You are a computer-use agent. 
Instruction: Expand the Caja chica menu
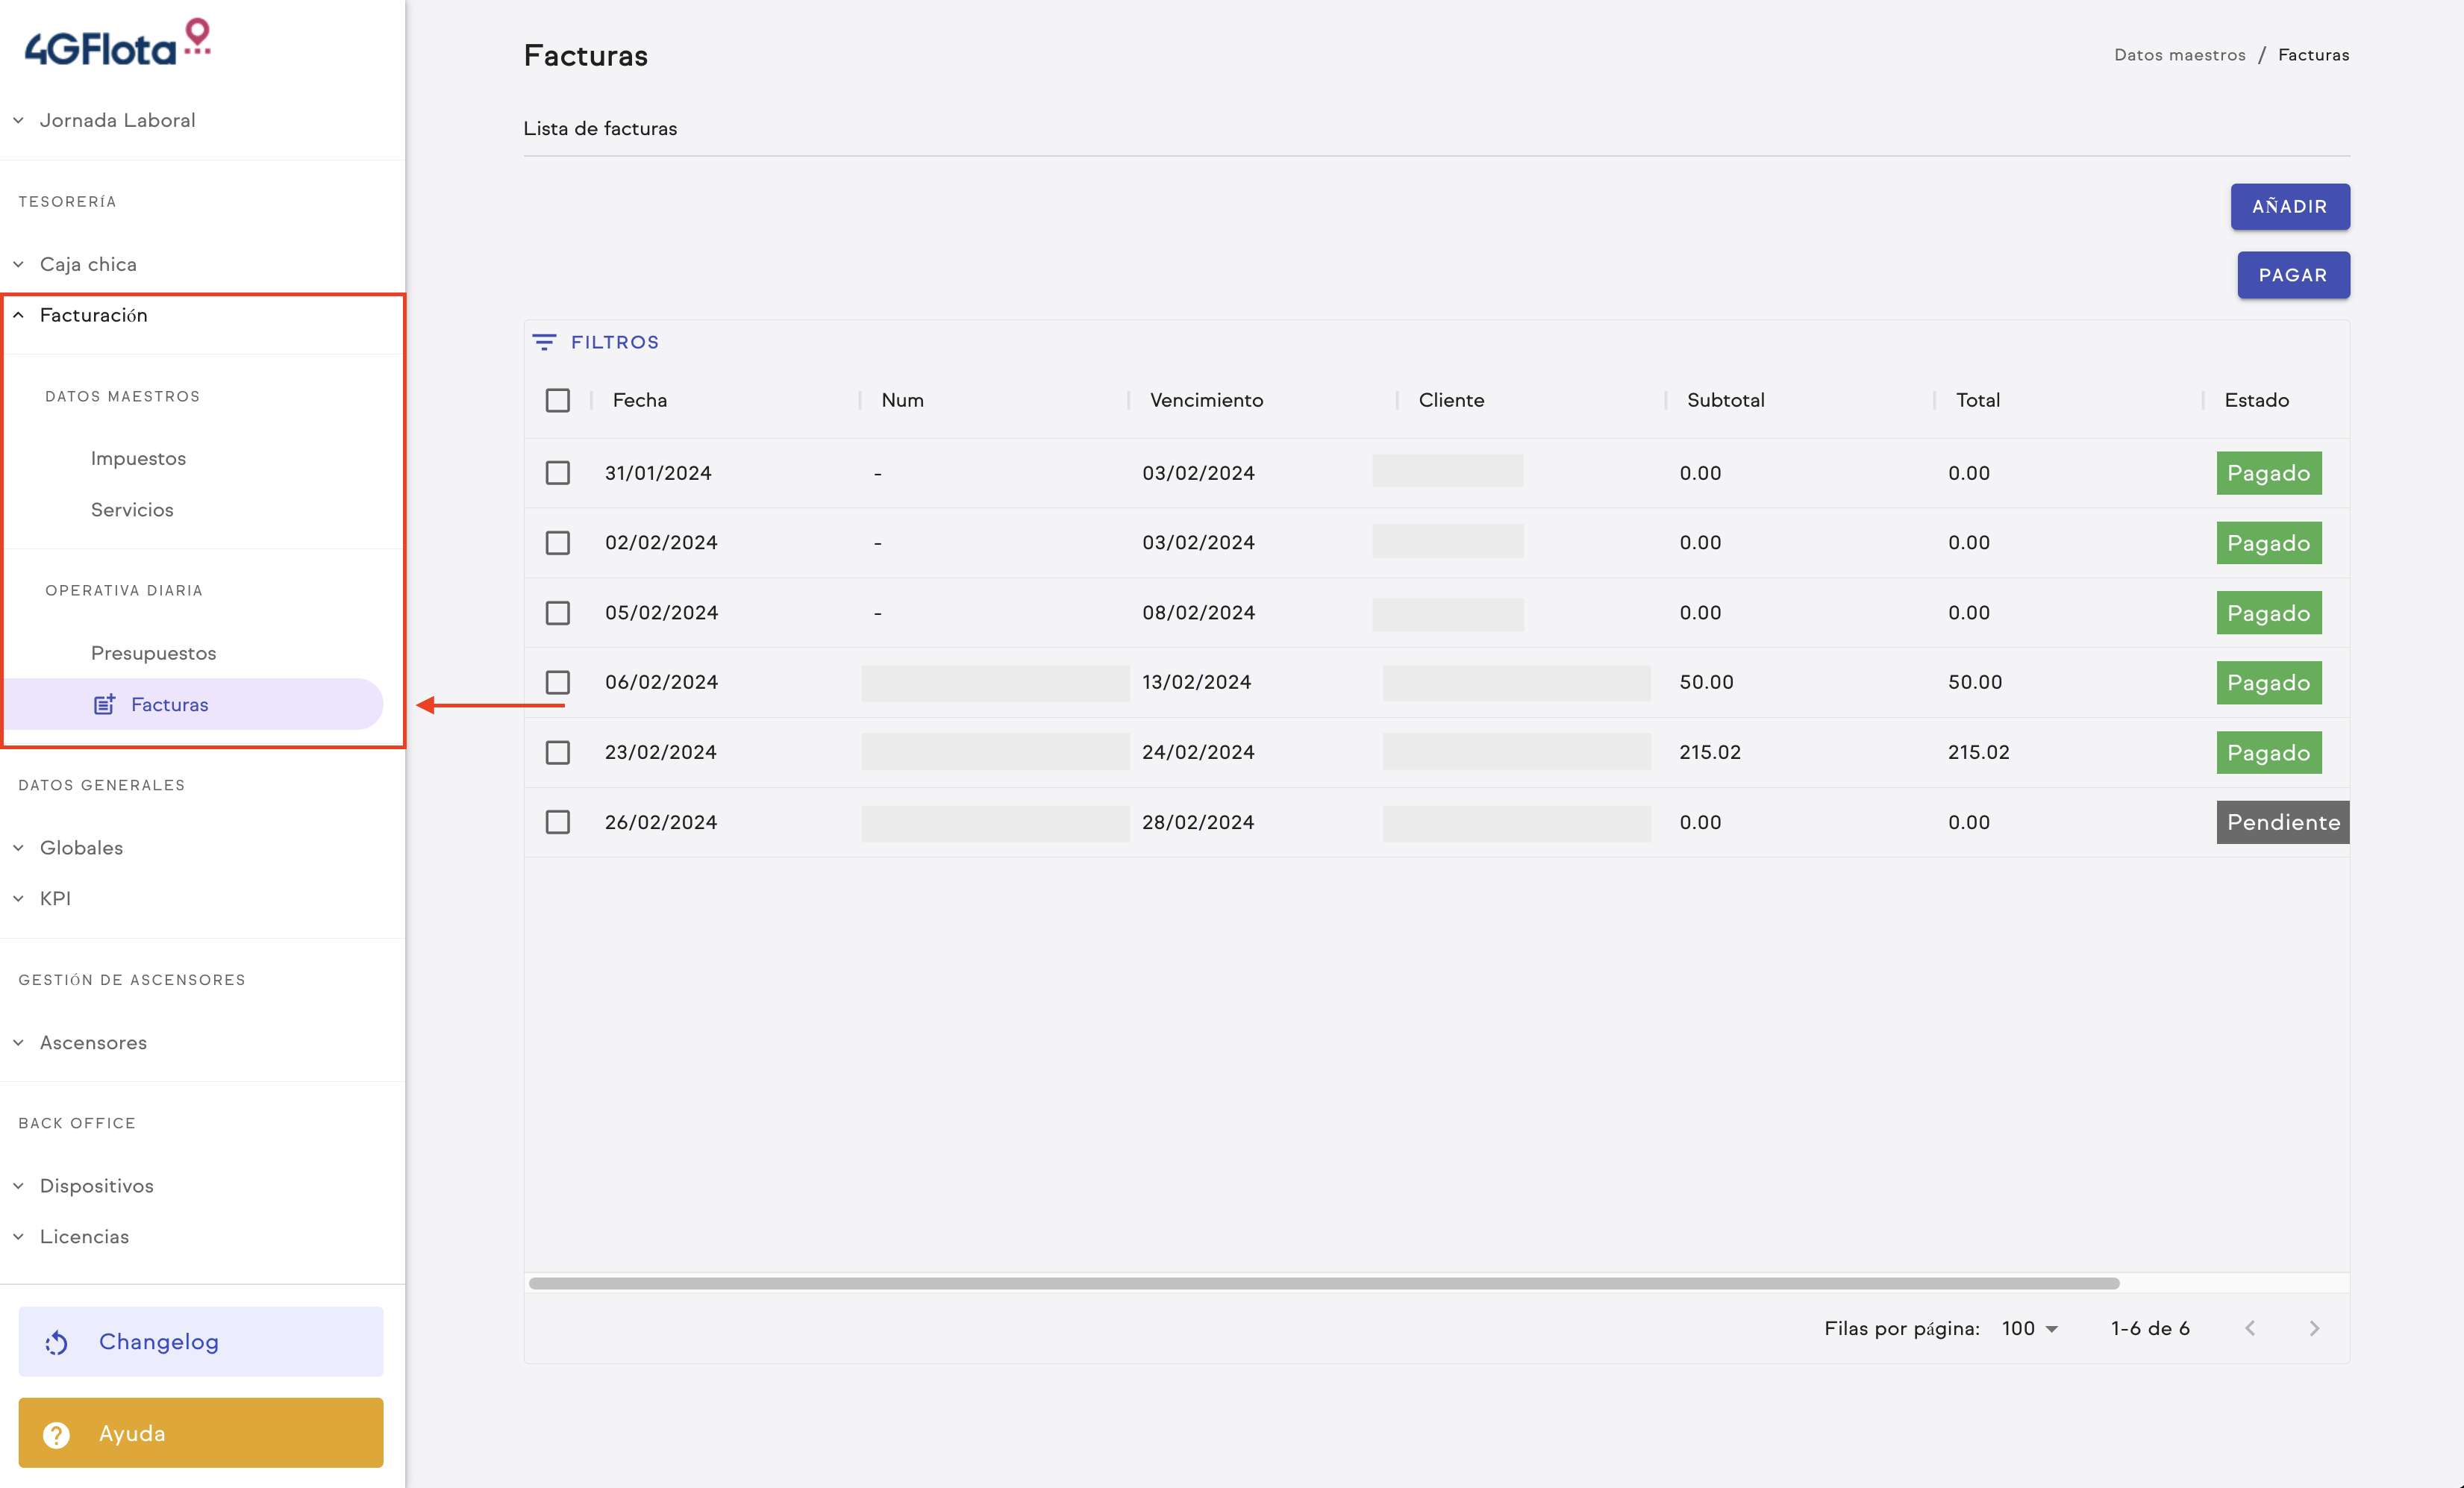pyautogui.click(x=88, y=264)
